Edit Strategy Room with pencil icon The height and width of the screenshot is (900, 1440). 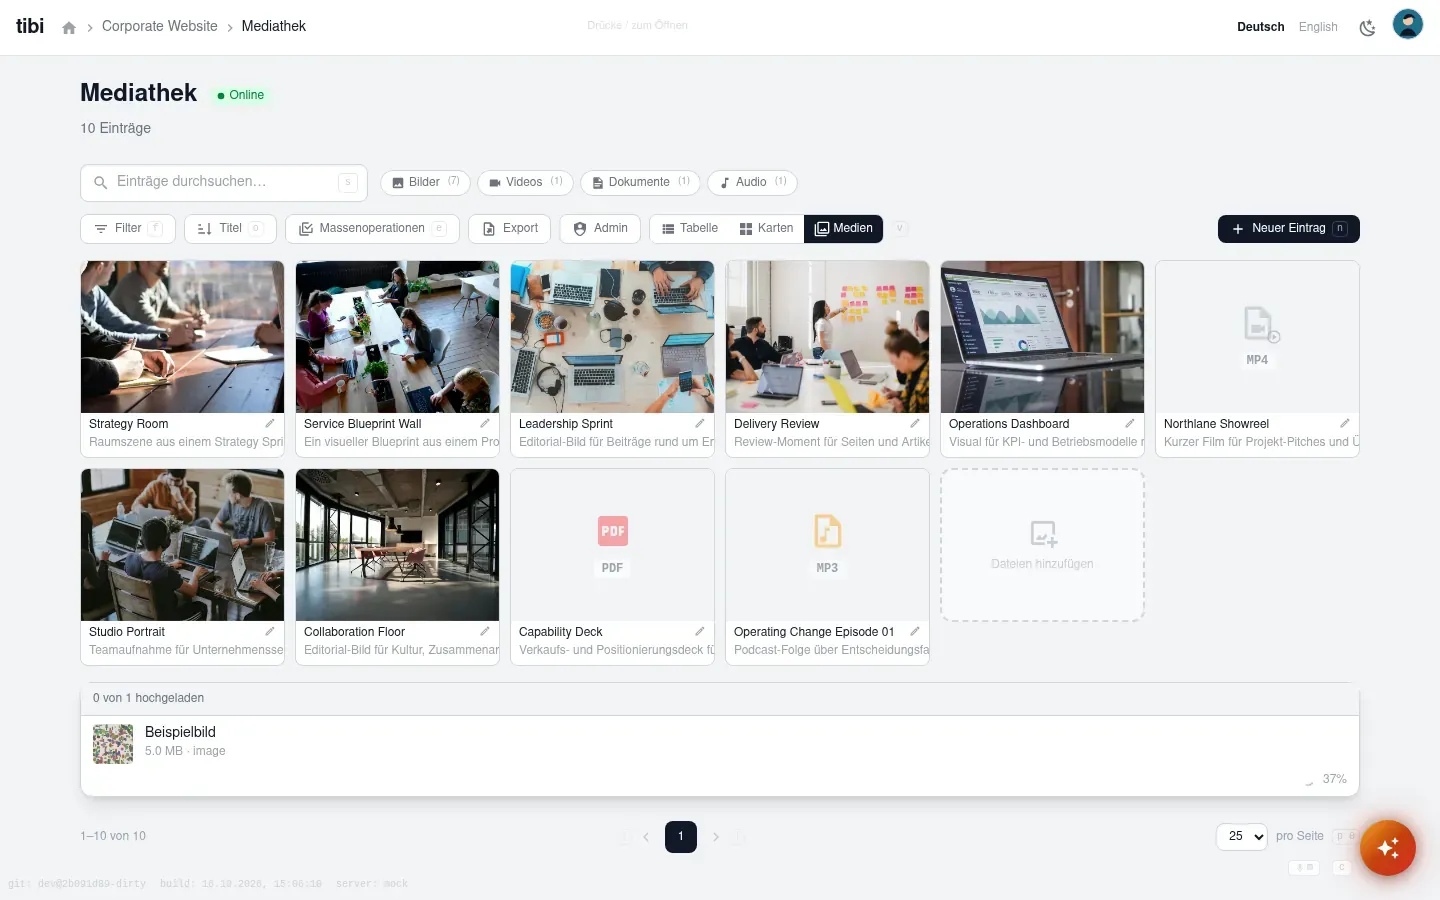(270, 424)
